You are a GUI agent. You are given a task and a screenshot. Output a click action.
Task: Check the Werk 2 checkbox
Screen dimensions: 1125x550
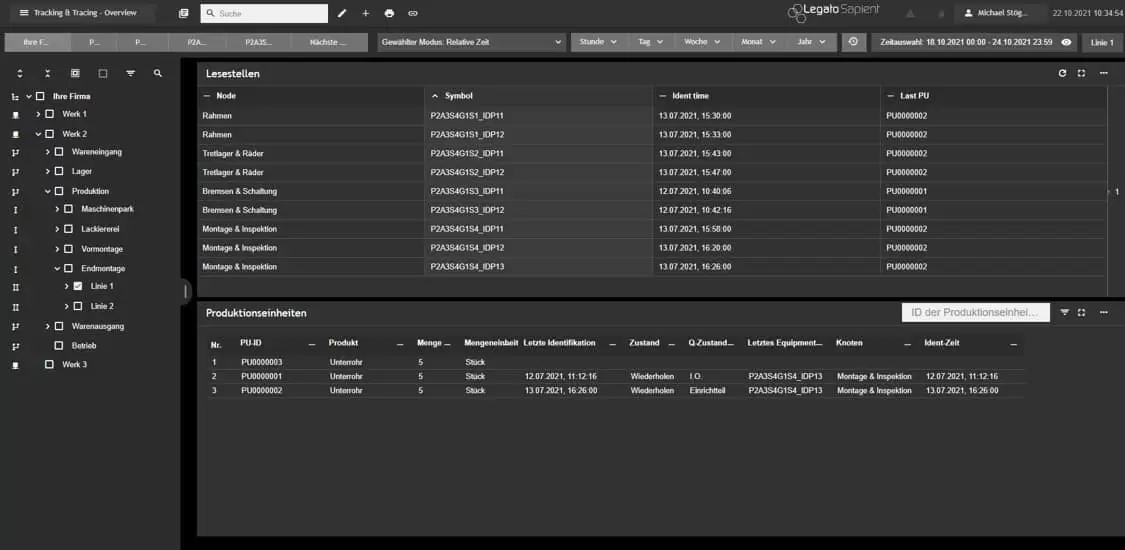[50, 134]
